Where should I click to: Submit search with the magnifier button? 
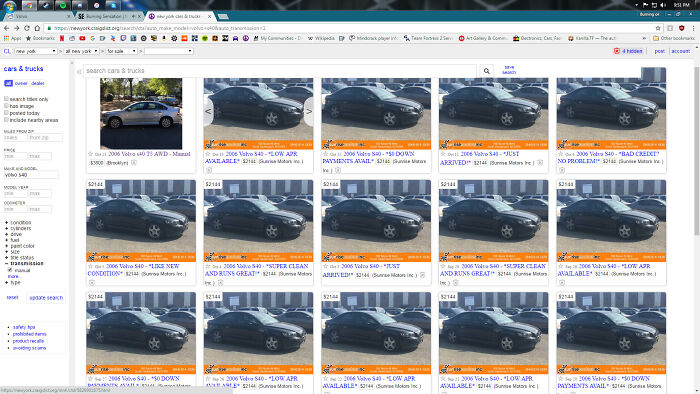[487, 71]
